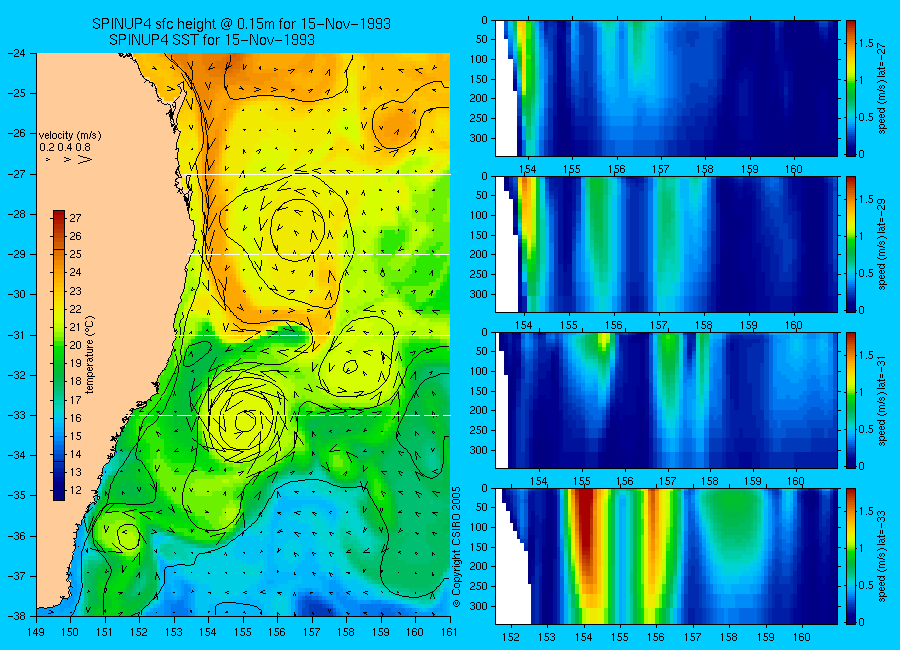
Task: Click the 250 depth label on the lat=-31 section
Action: point(479,430)
